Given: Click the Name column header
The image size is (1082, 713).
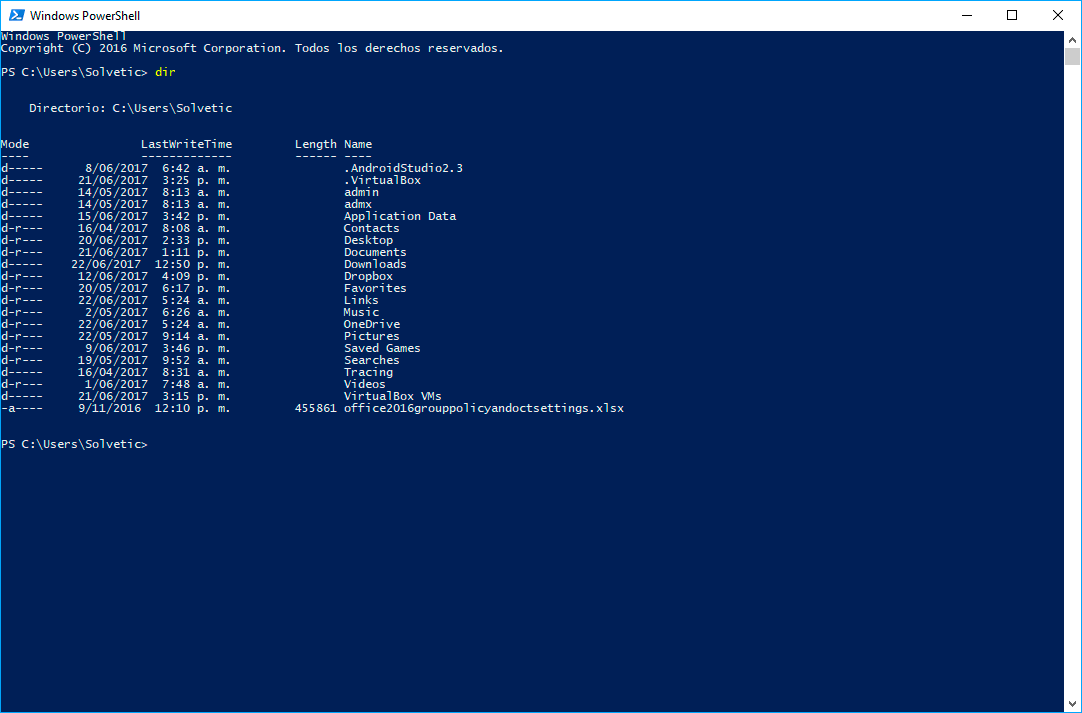Looking at the screenshot, I should [x=358, y=144].
